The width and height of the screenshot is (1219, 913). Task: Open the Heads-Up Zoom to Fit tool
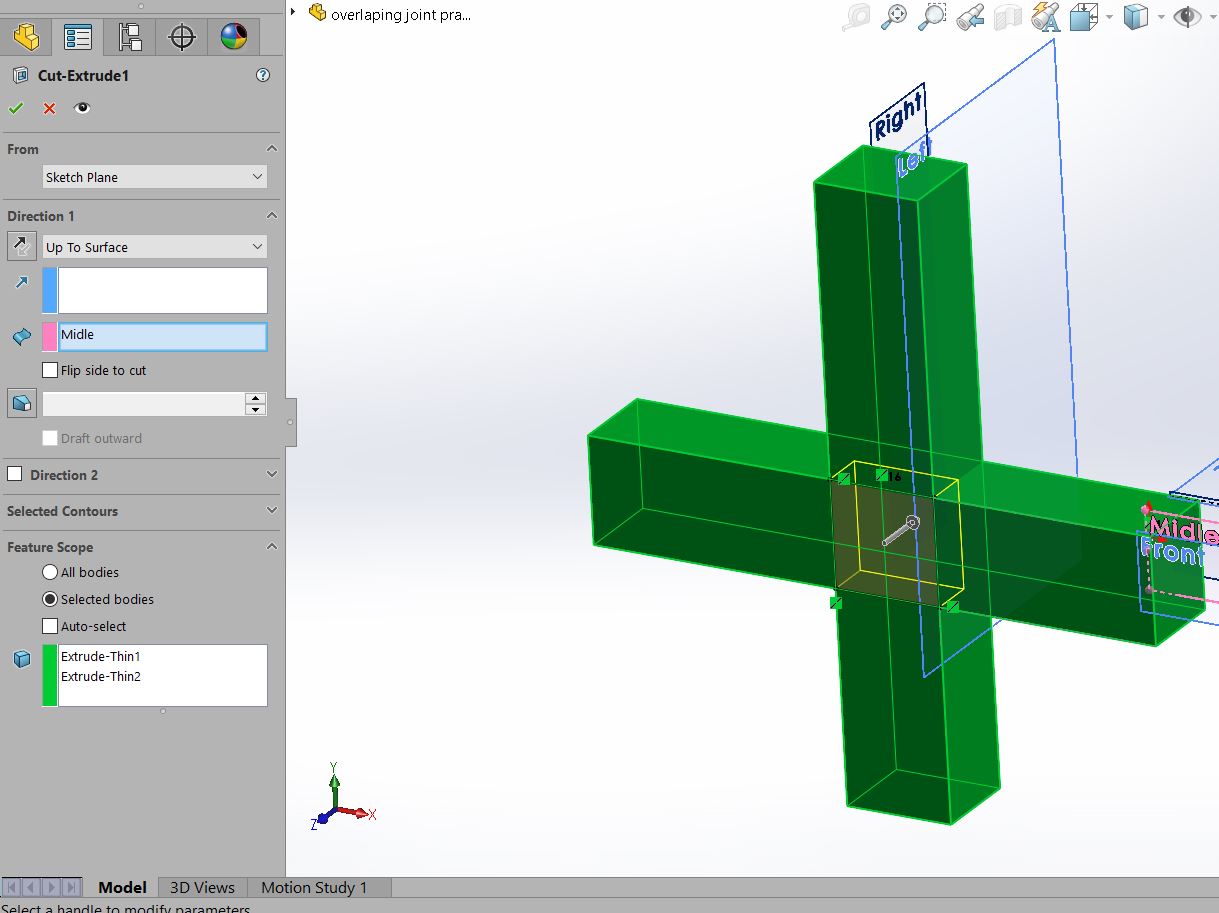[893, 15]
